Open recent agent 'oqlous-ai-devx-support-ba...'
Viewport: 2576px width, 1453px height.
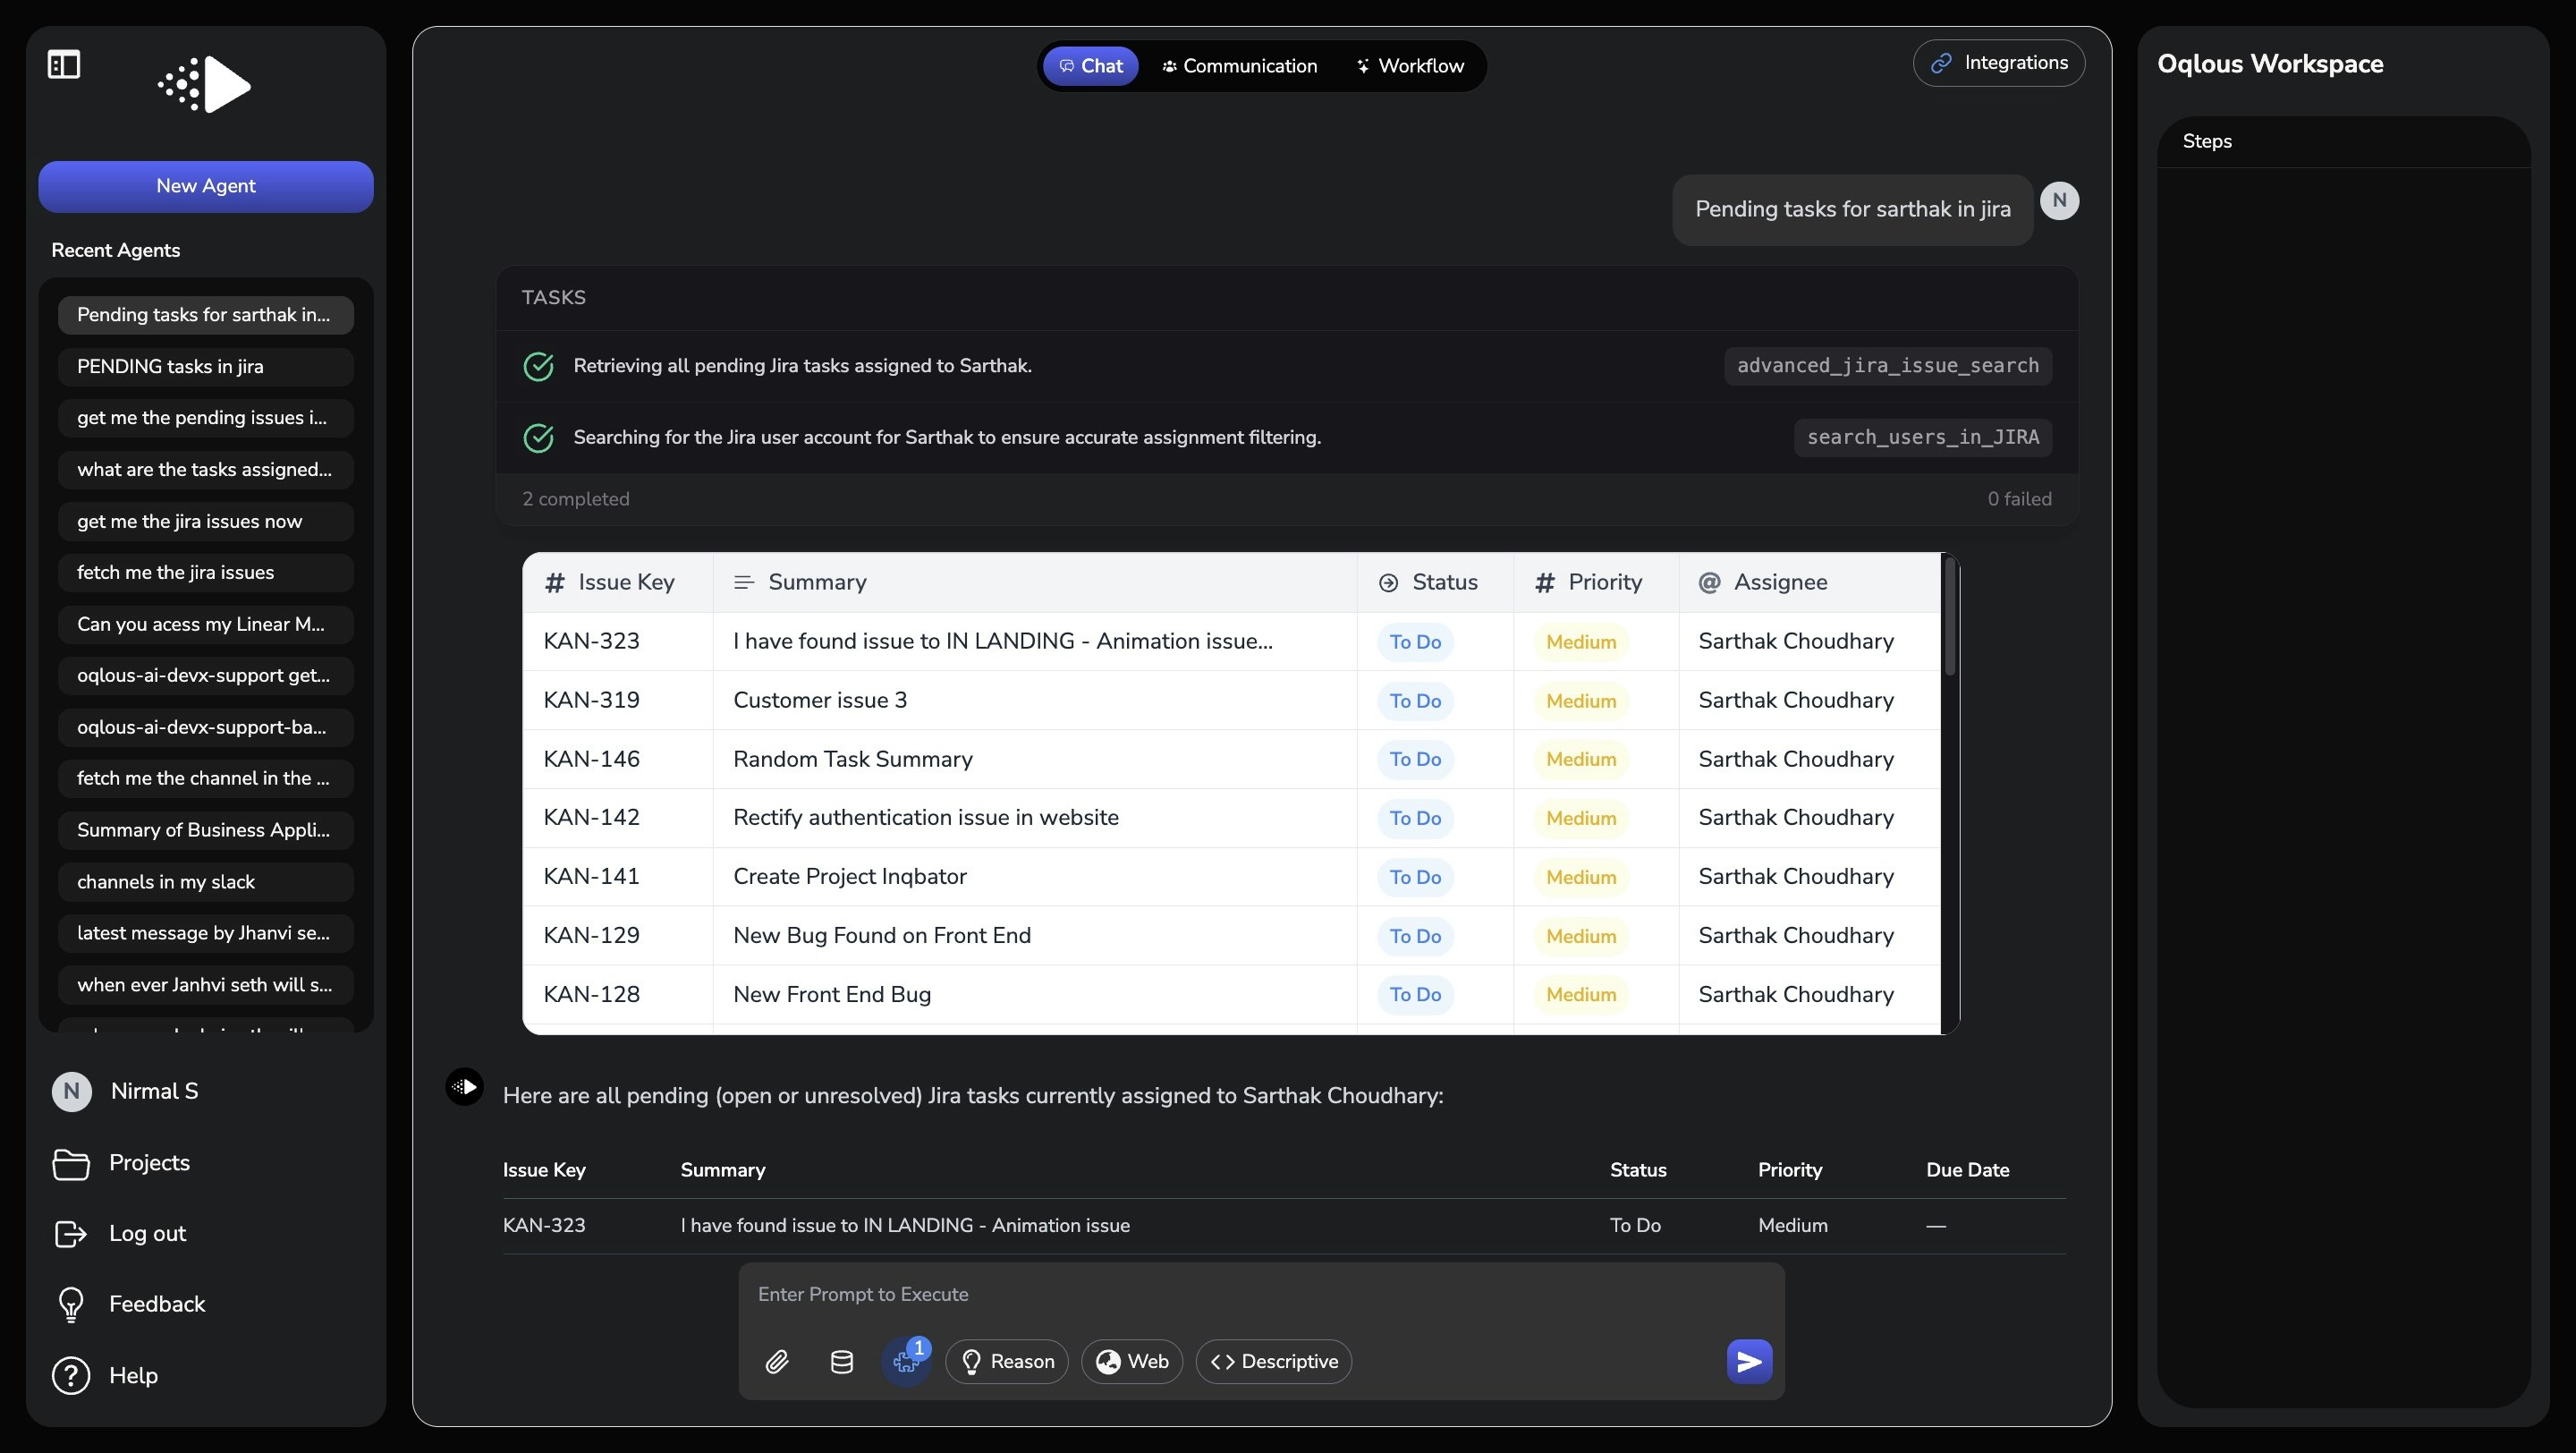click(x=206, y=727)
